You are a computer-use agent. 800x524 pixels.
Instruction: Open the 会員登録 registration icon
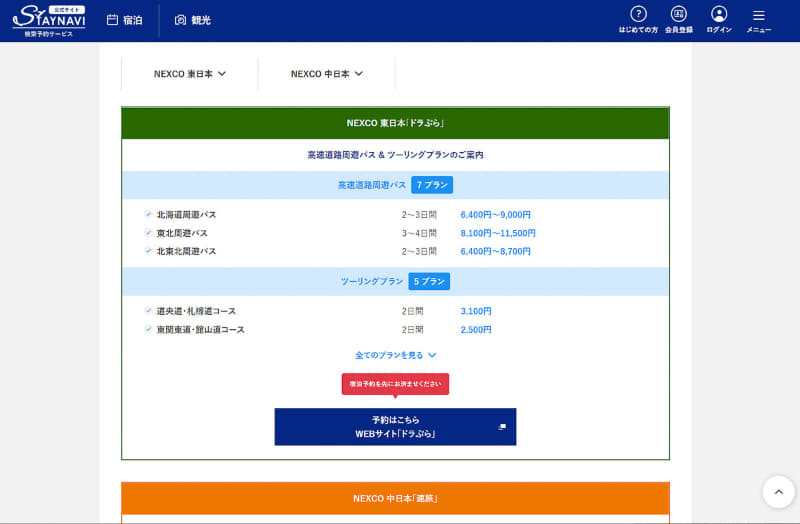679,14
